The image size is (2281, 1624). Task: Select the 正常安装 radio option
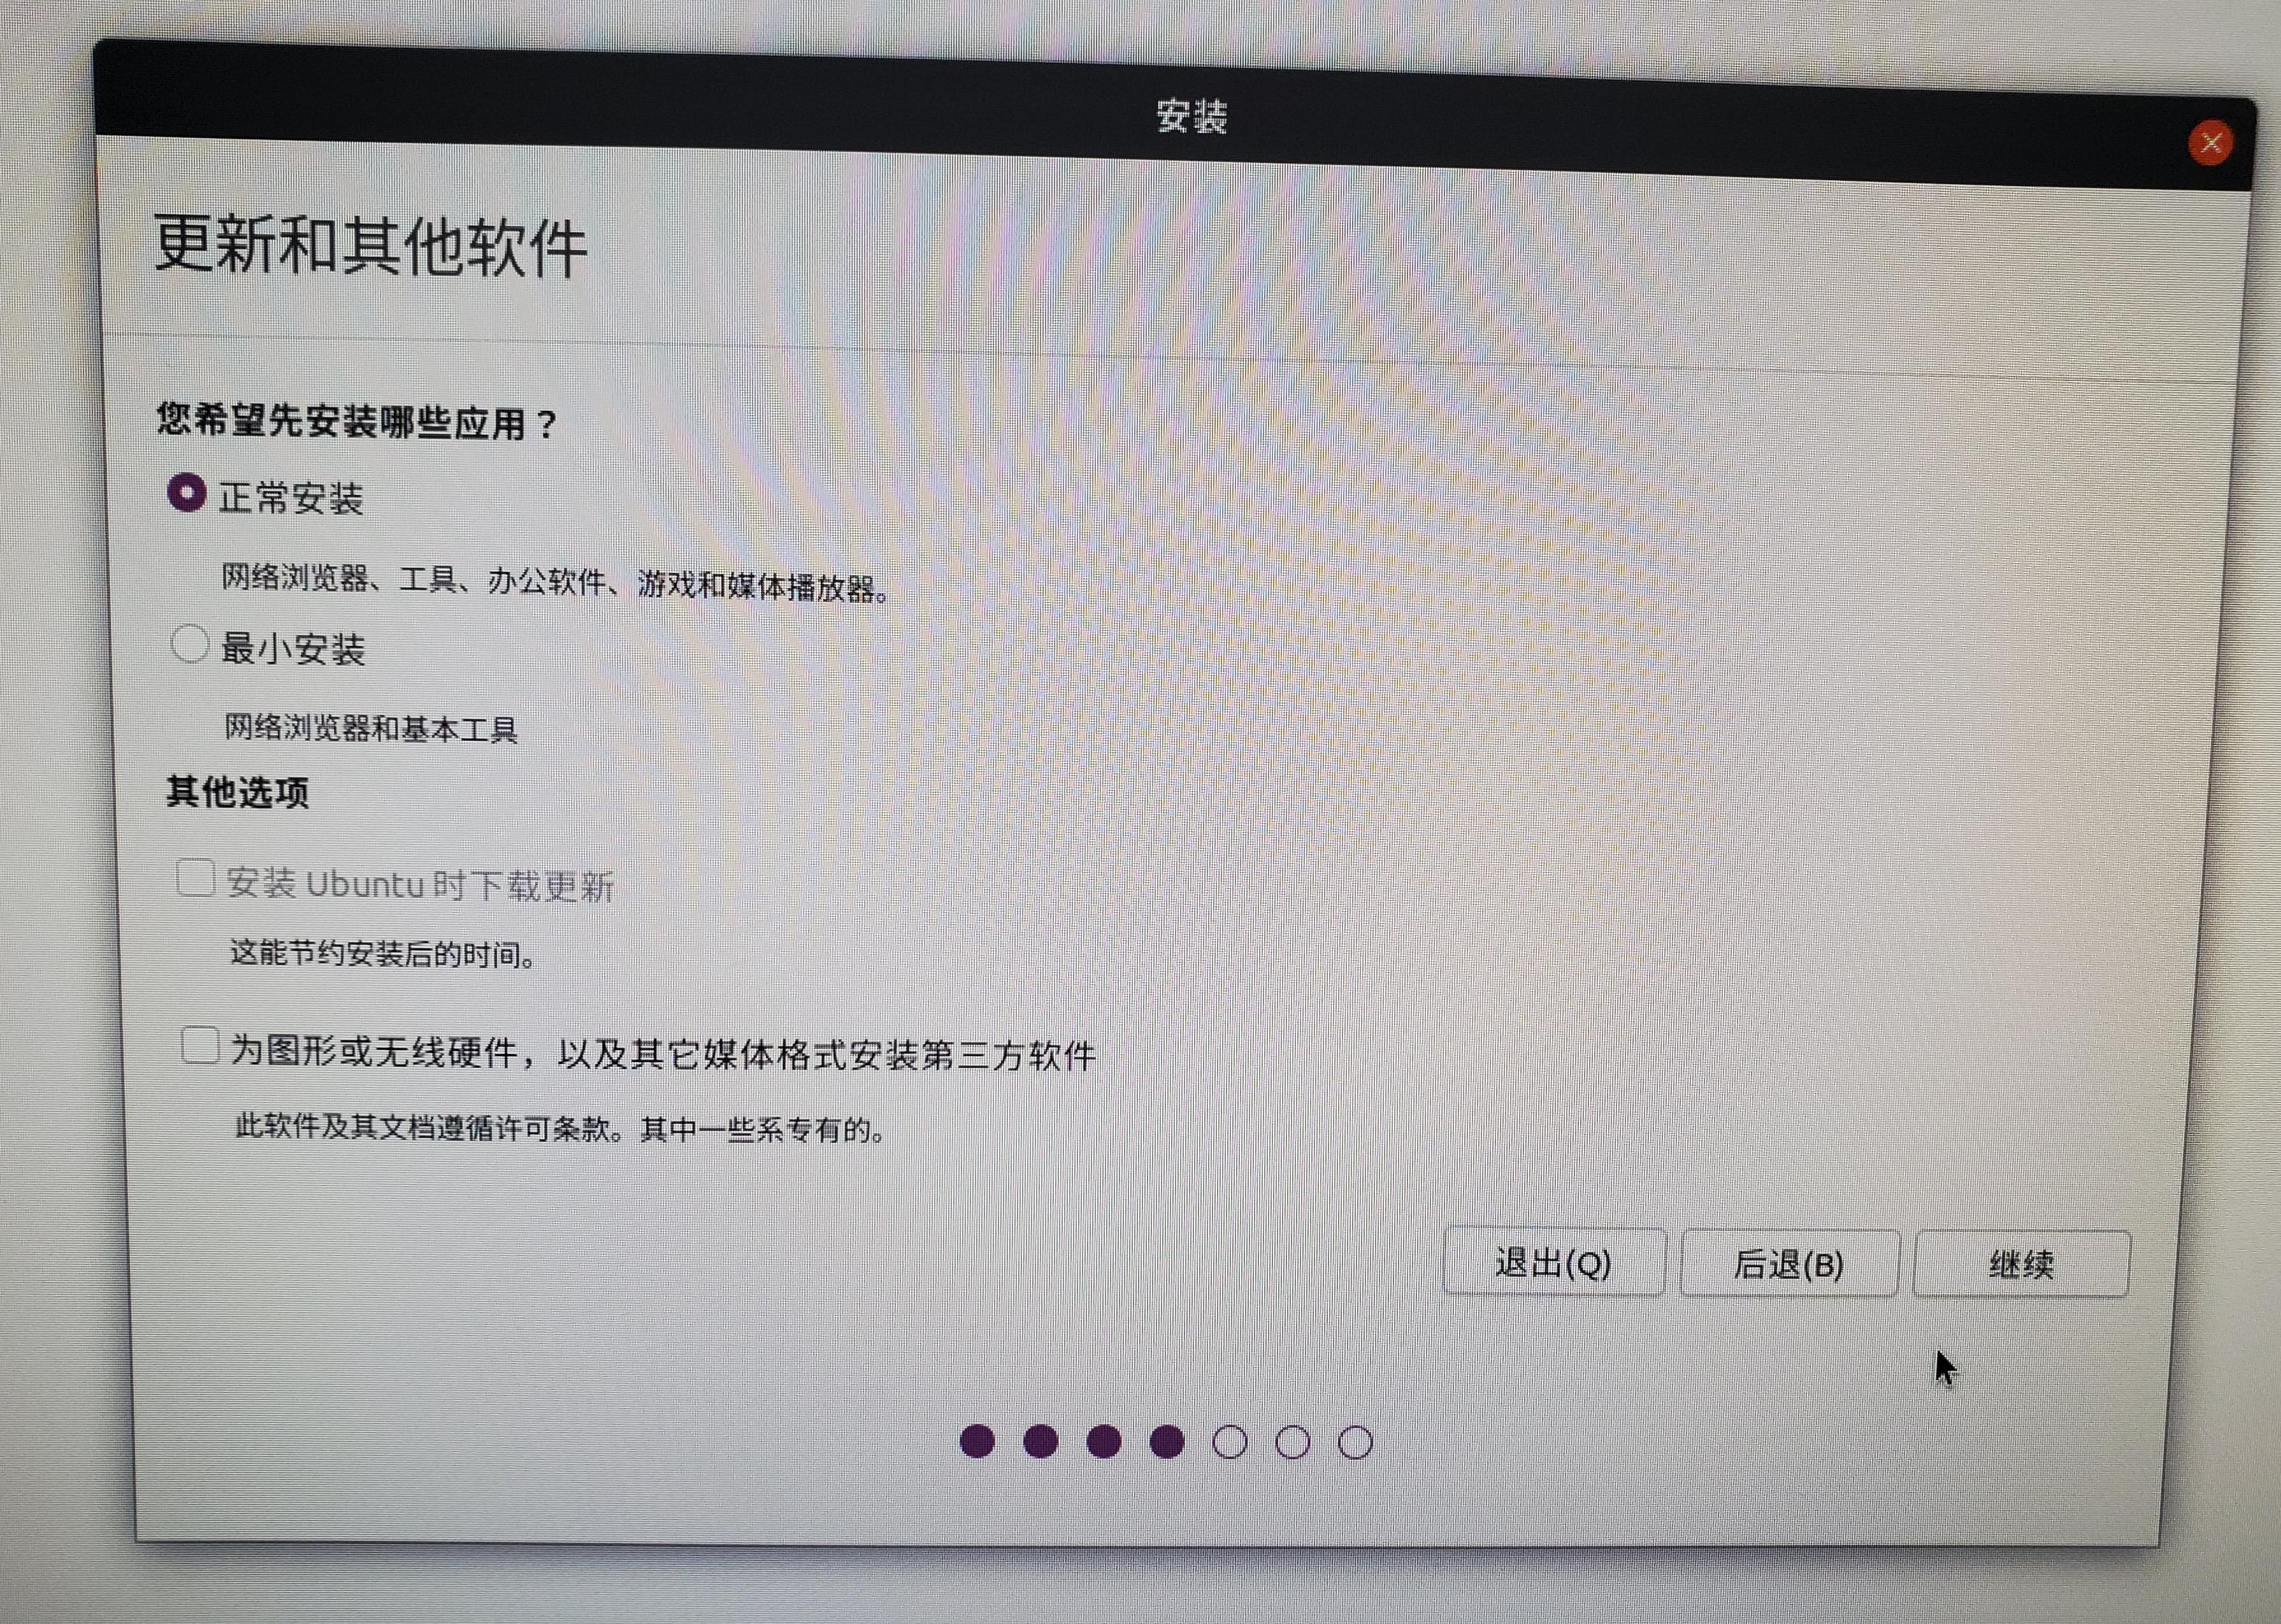coord(187,493)
